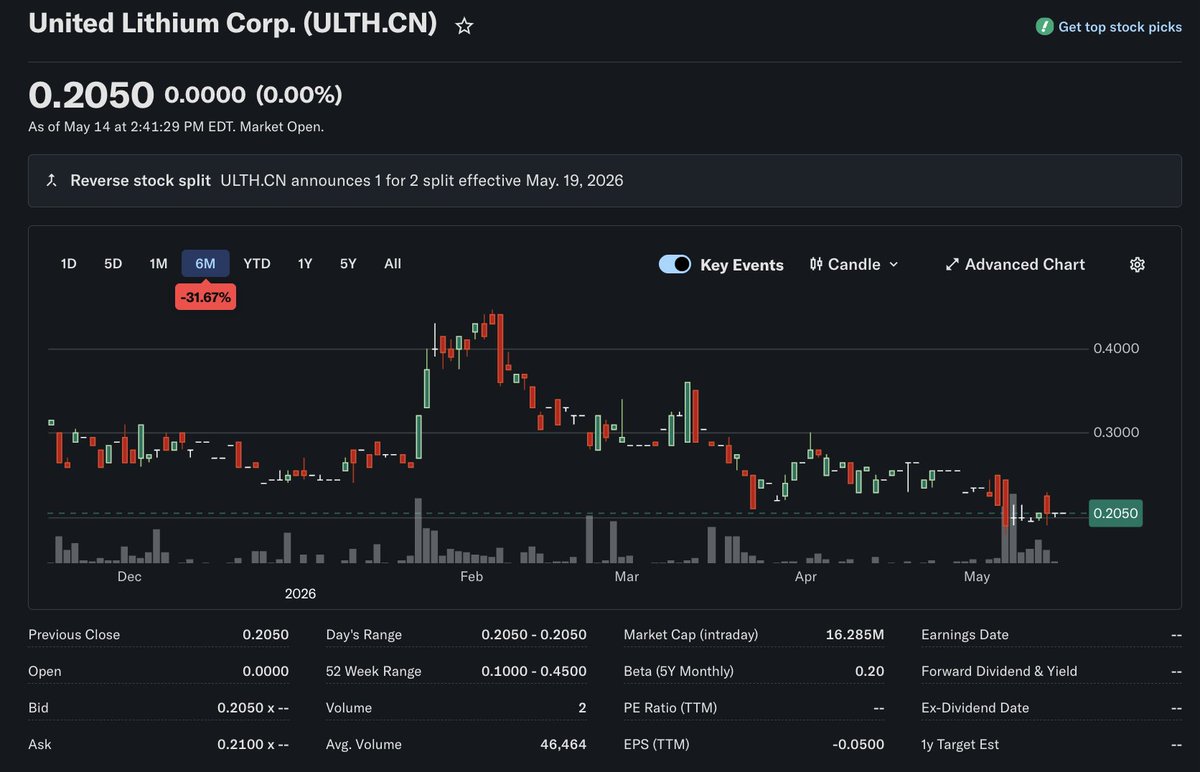The image size is (1200, 772).
Task: Click the market open timestamp line
Action: [176, 127]
